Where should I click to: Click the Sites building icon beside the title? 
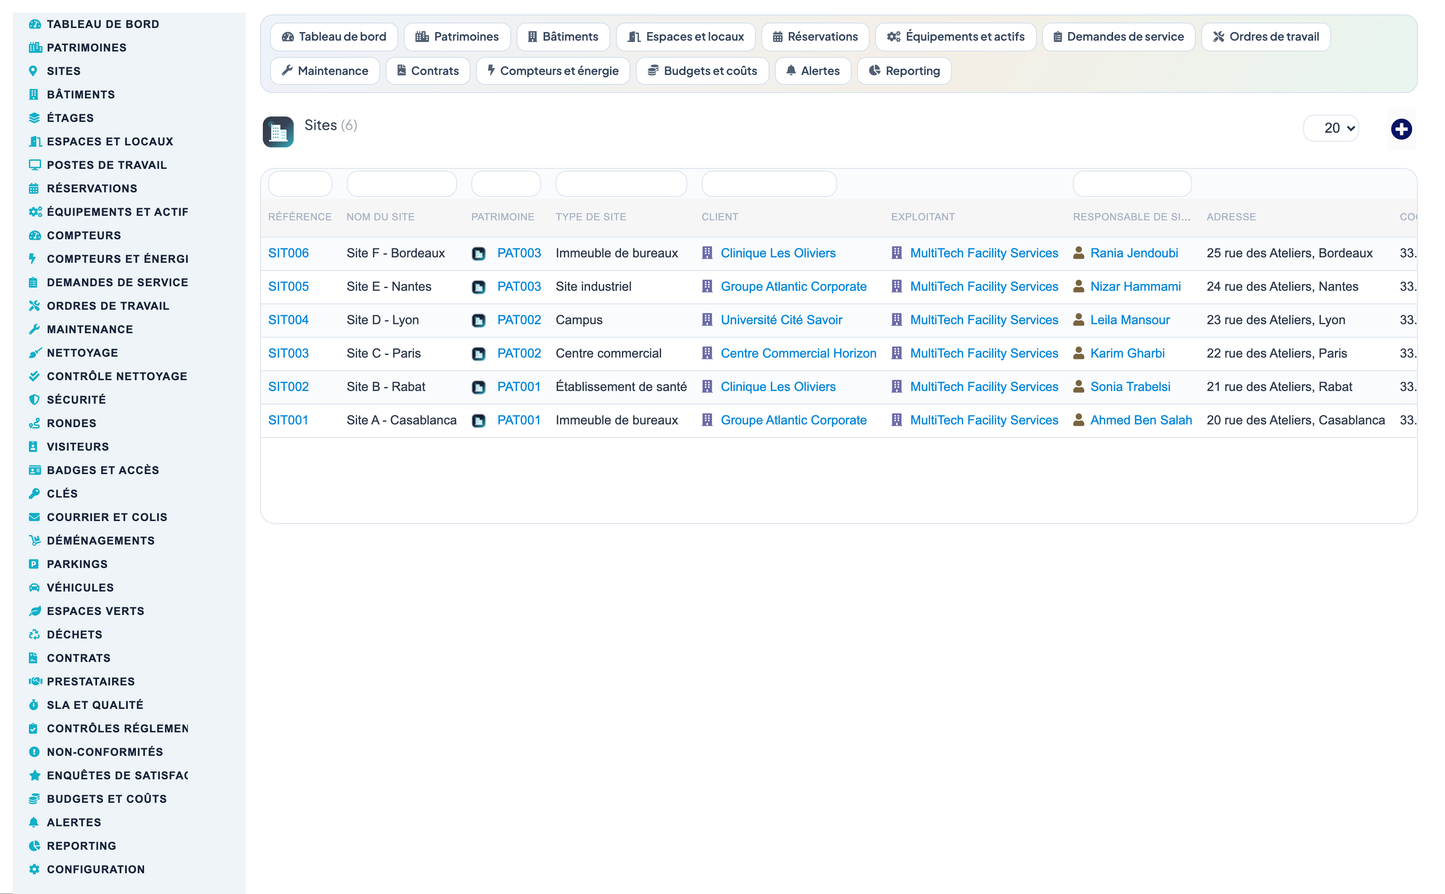(278, 132)
